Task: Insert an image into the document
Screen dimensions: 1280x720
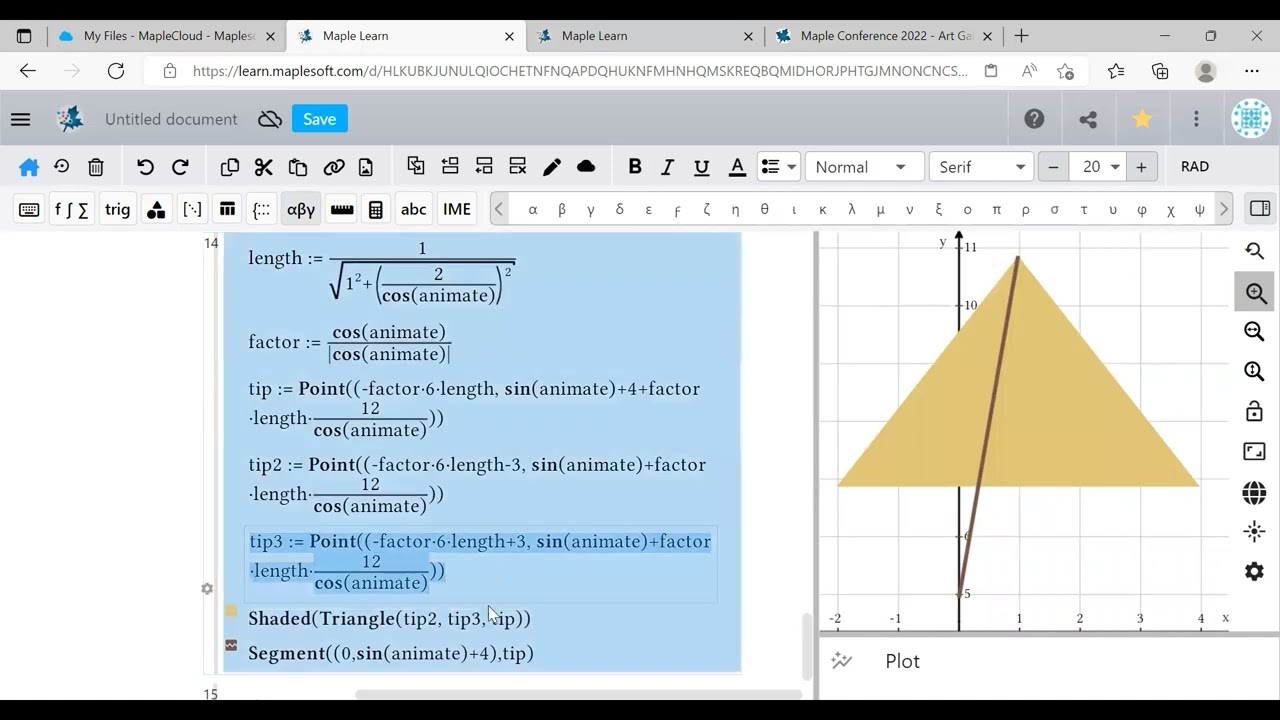Action: pyautogui.click(x=366, y=167)
